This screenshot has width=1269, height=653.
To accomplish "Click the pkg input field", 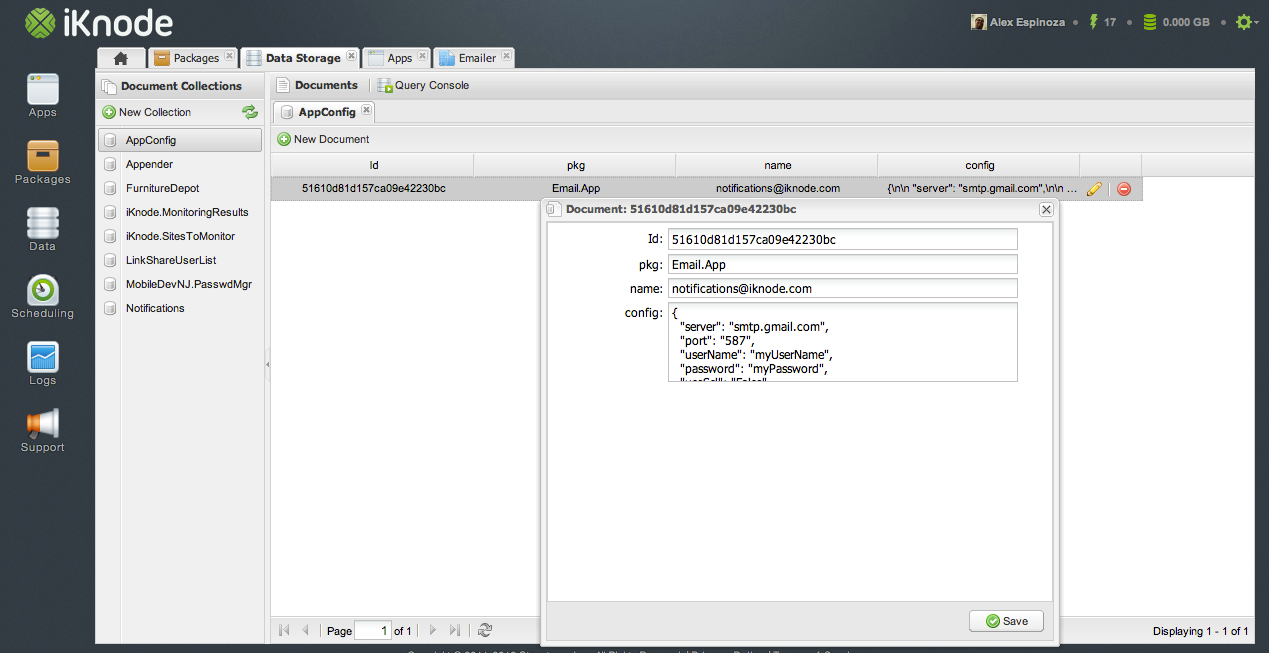I will point(843,264).
